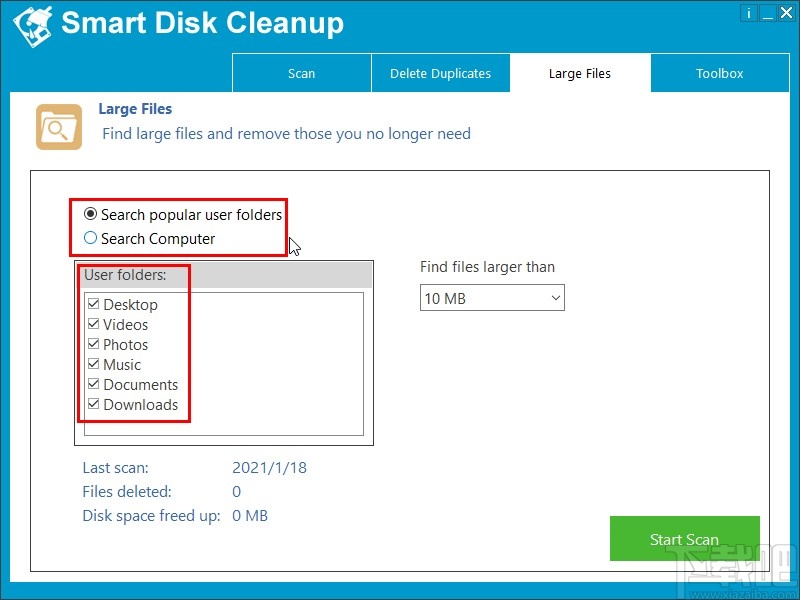Open the 10 MB file size dropdown
Image resolution: width=800 pixels, height=600 pixels.
tap(492, 298)
